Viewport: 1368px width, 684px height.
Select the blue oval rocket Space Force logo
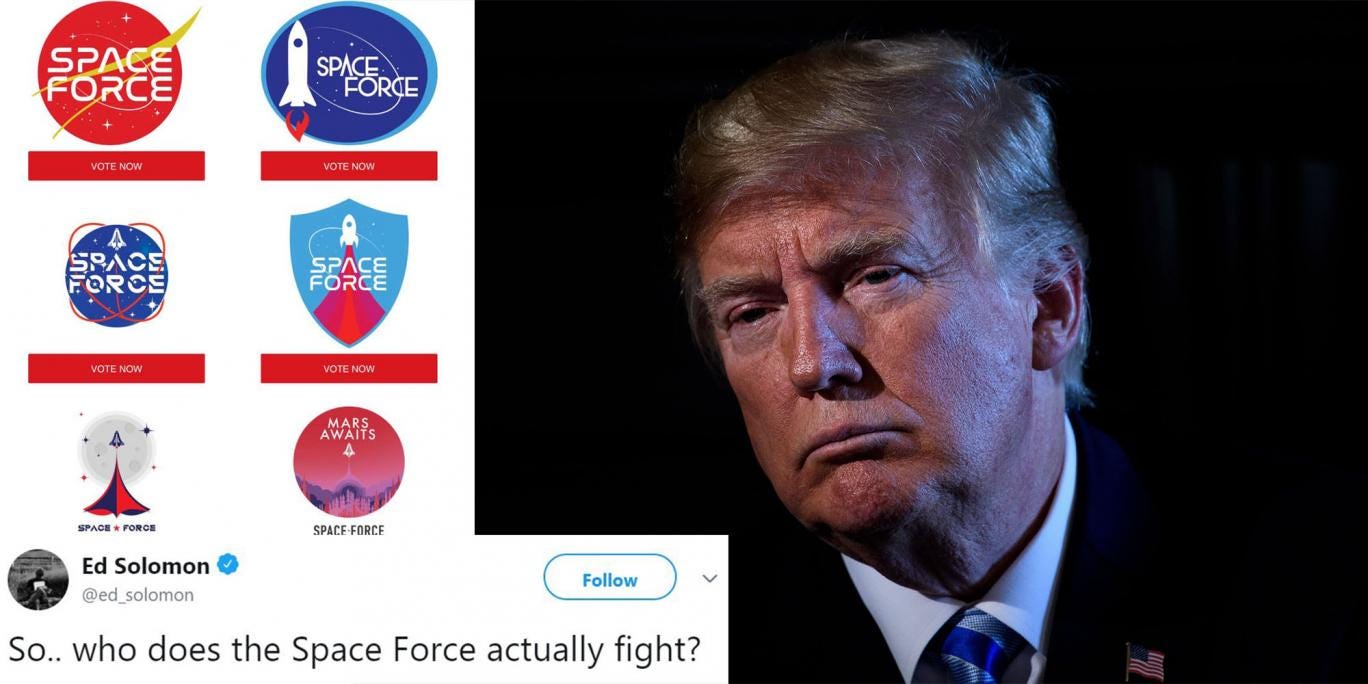(x=349, y=74)
